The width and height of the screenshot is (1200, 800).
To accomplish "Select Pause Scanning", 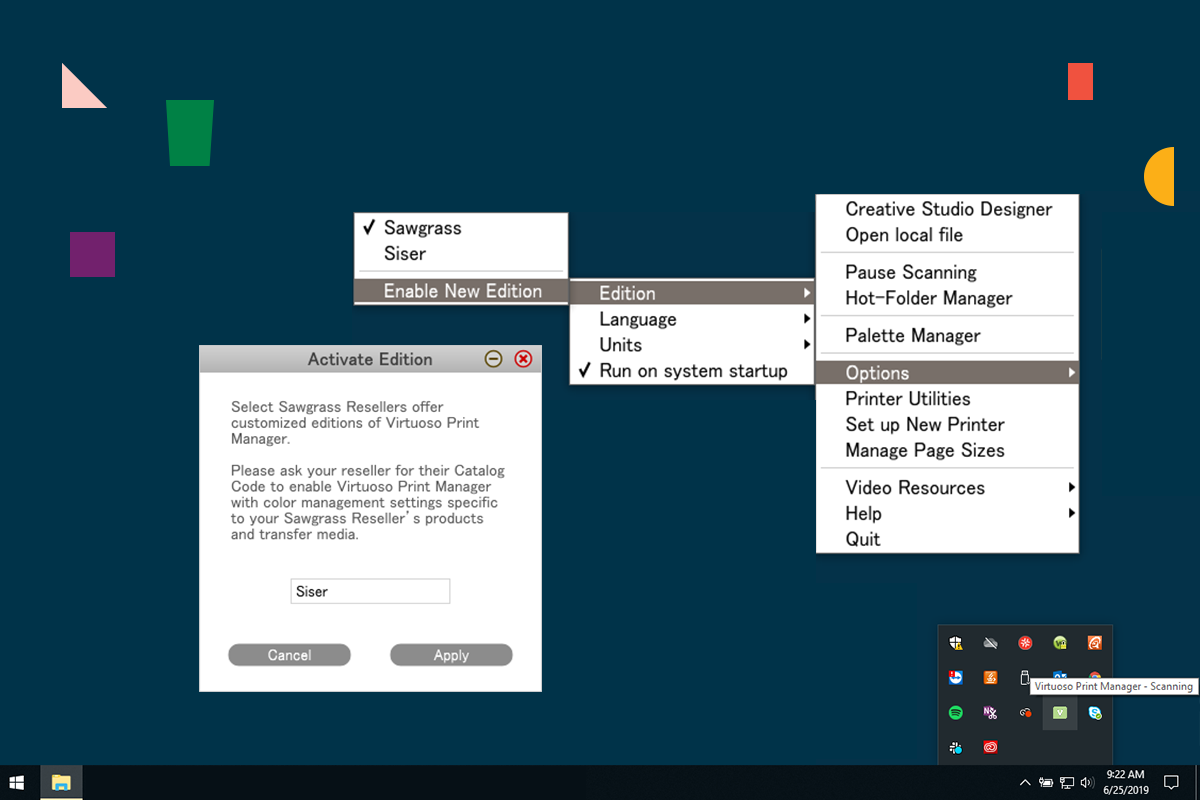I will 947,272.
